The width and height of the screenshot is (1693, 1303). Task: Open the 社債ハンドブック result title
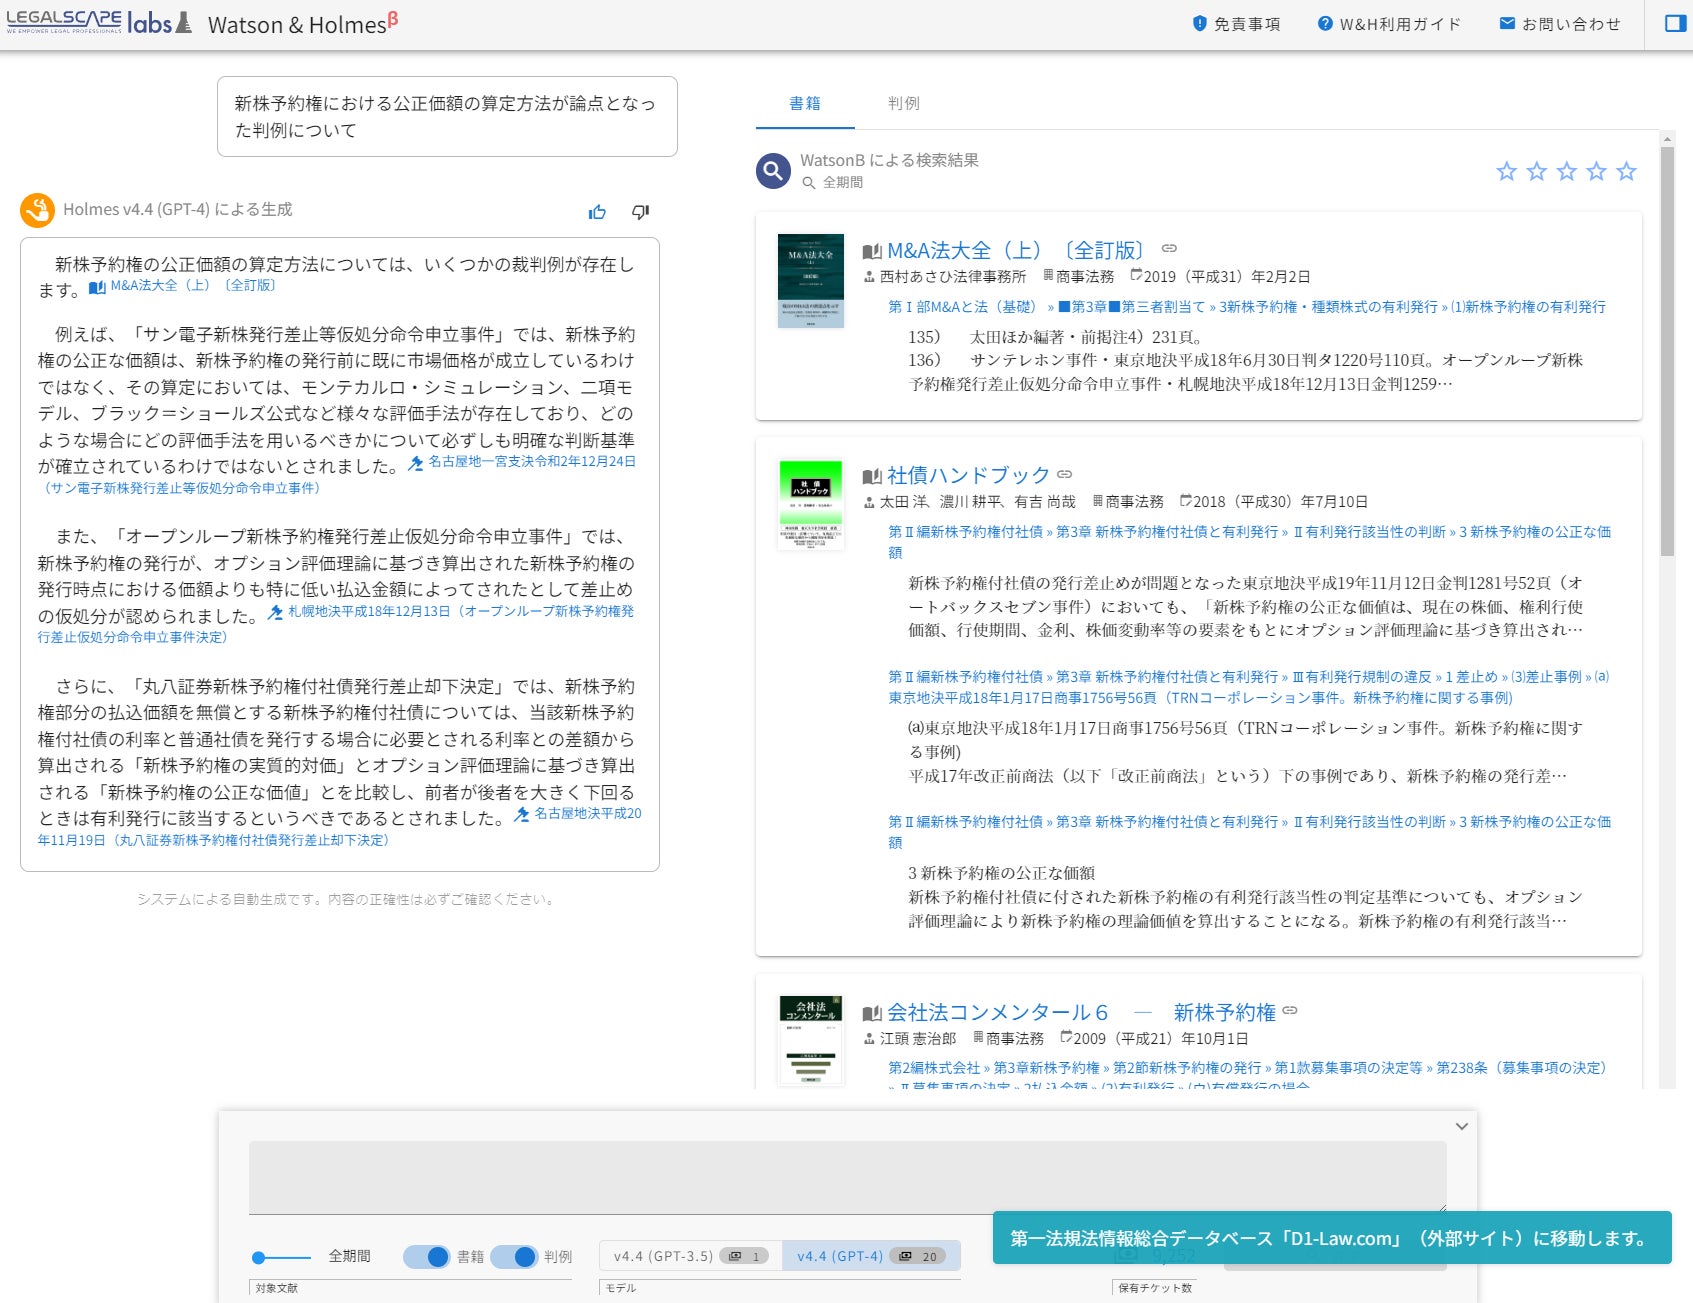[x=968, y=475]
